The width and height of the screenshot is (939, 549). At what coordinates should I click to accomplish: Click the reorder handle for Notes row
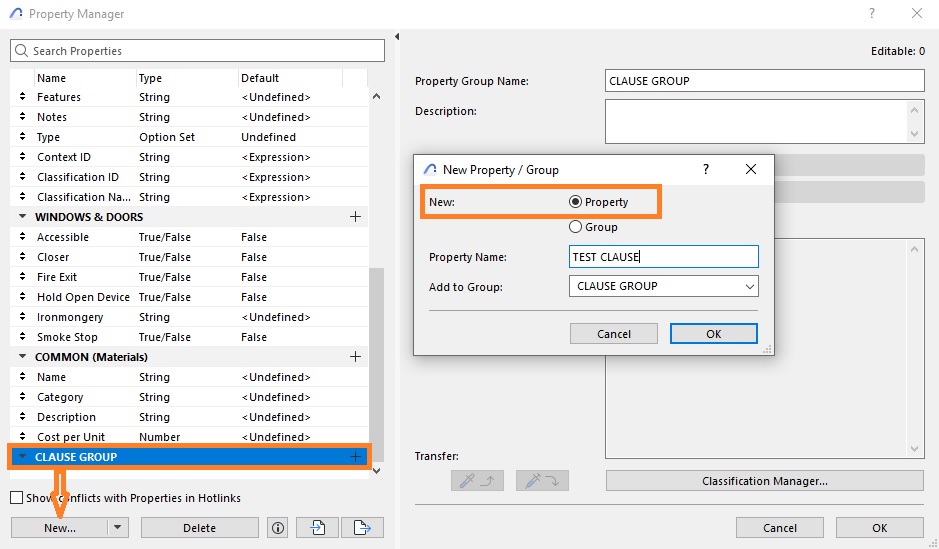click(x=22, y=117)
